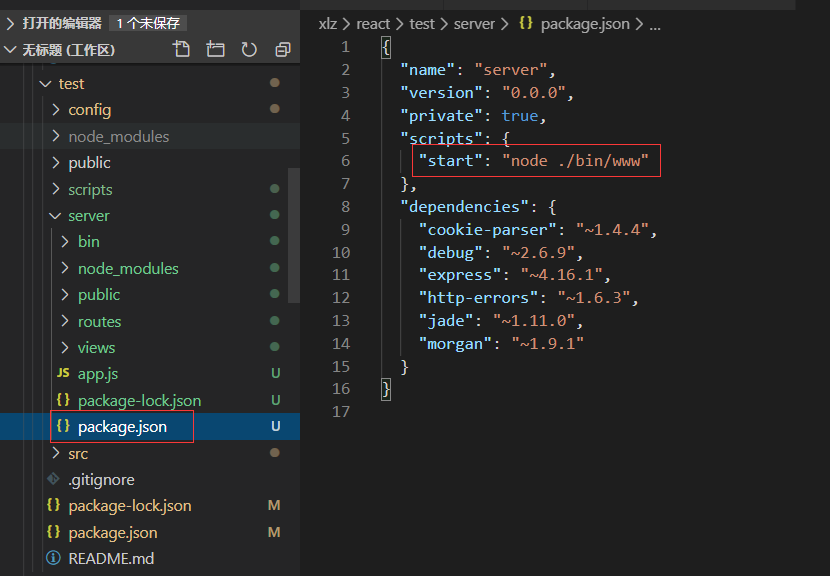Click the braces icon of server package-lock.json
This screenshot has width=830, height=576.
(63, 400)
